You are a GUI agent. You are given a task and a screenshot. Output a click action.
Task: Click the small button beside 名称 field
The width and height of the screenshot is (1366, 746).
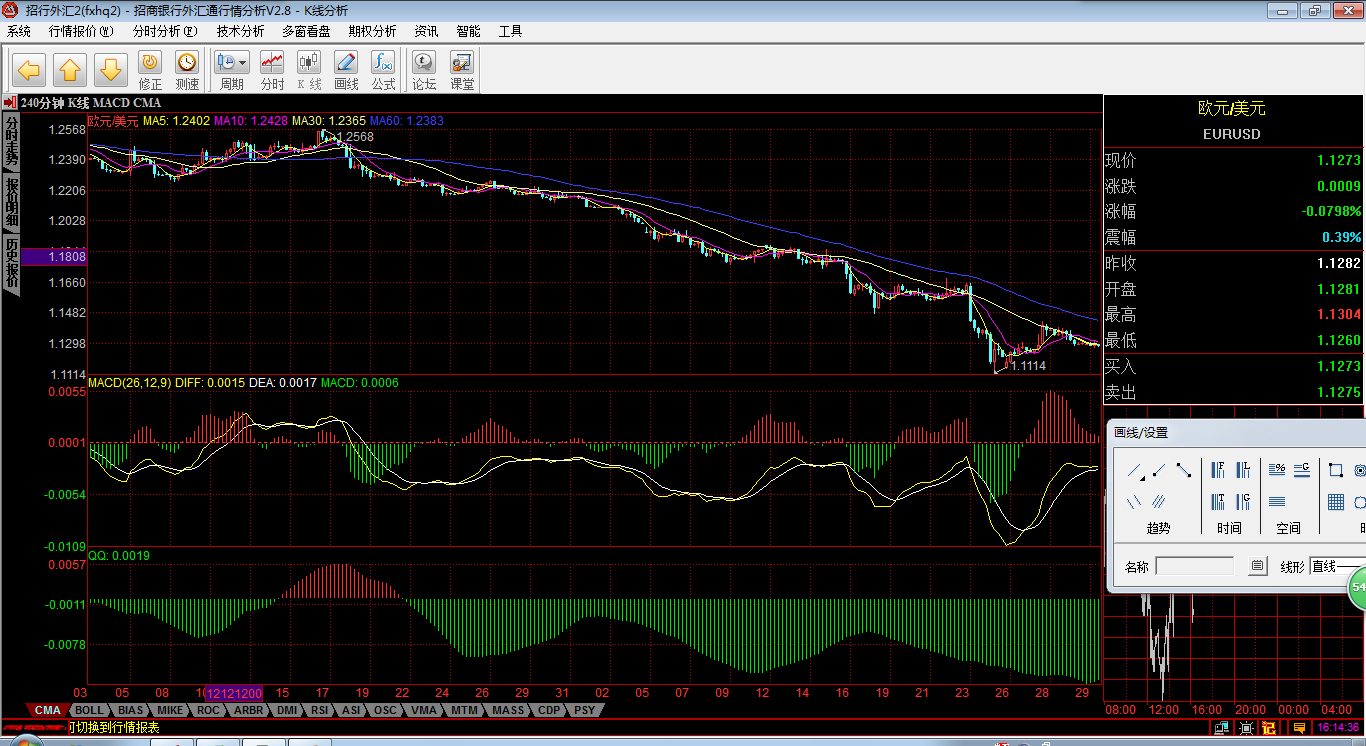1257,567
